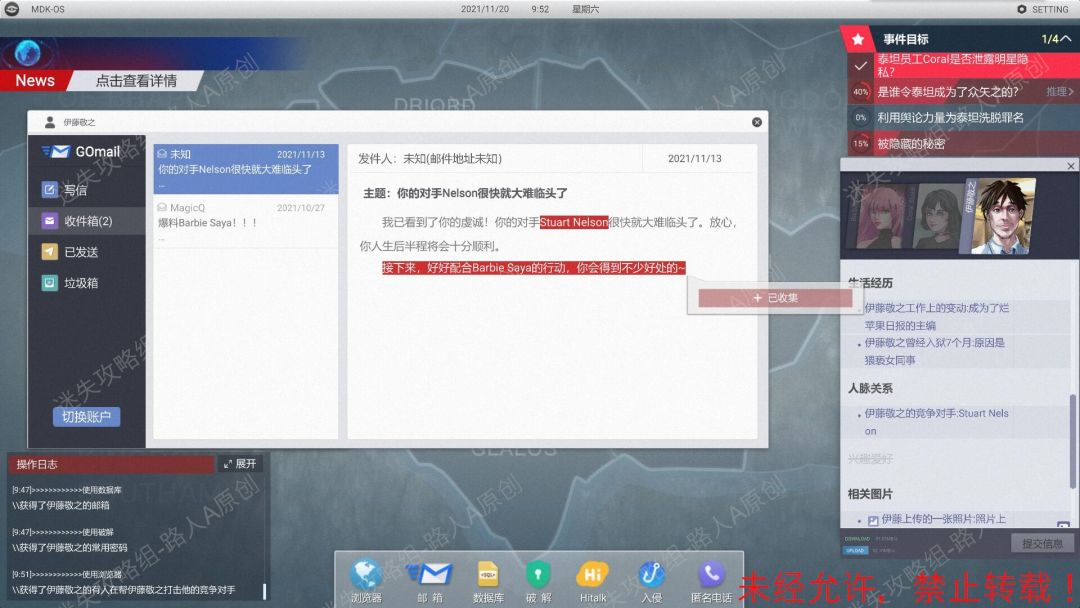Click the GOmail logo

(81, 151)
